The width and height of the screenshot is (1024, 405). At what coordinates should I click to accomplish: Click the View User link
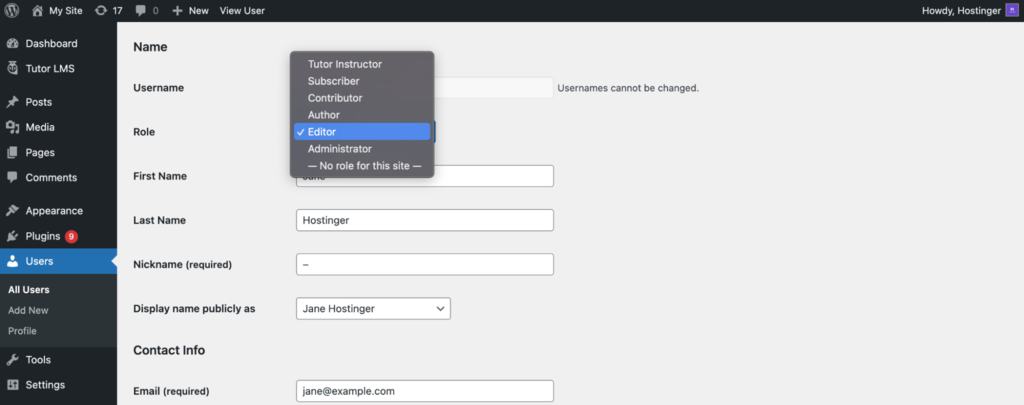pyautogui.click(x=242, y=10)
